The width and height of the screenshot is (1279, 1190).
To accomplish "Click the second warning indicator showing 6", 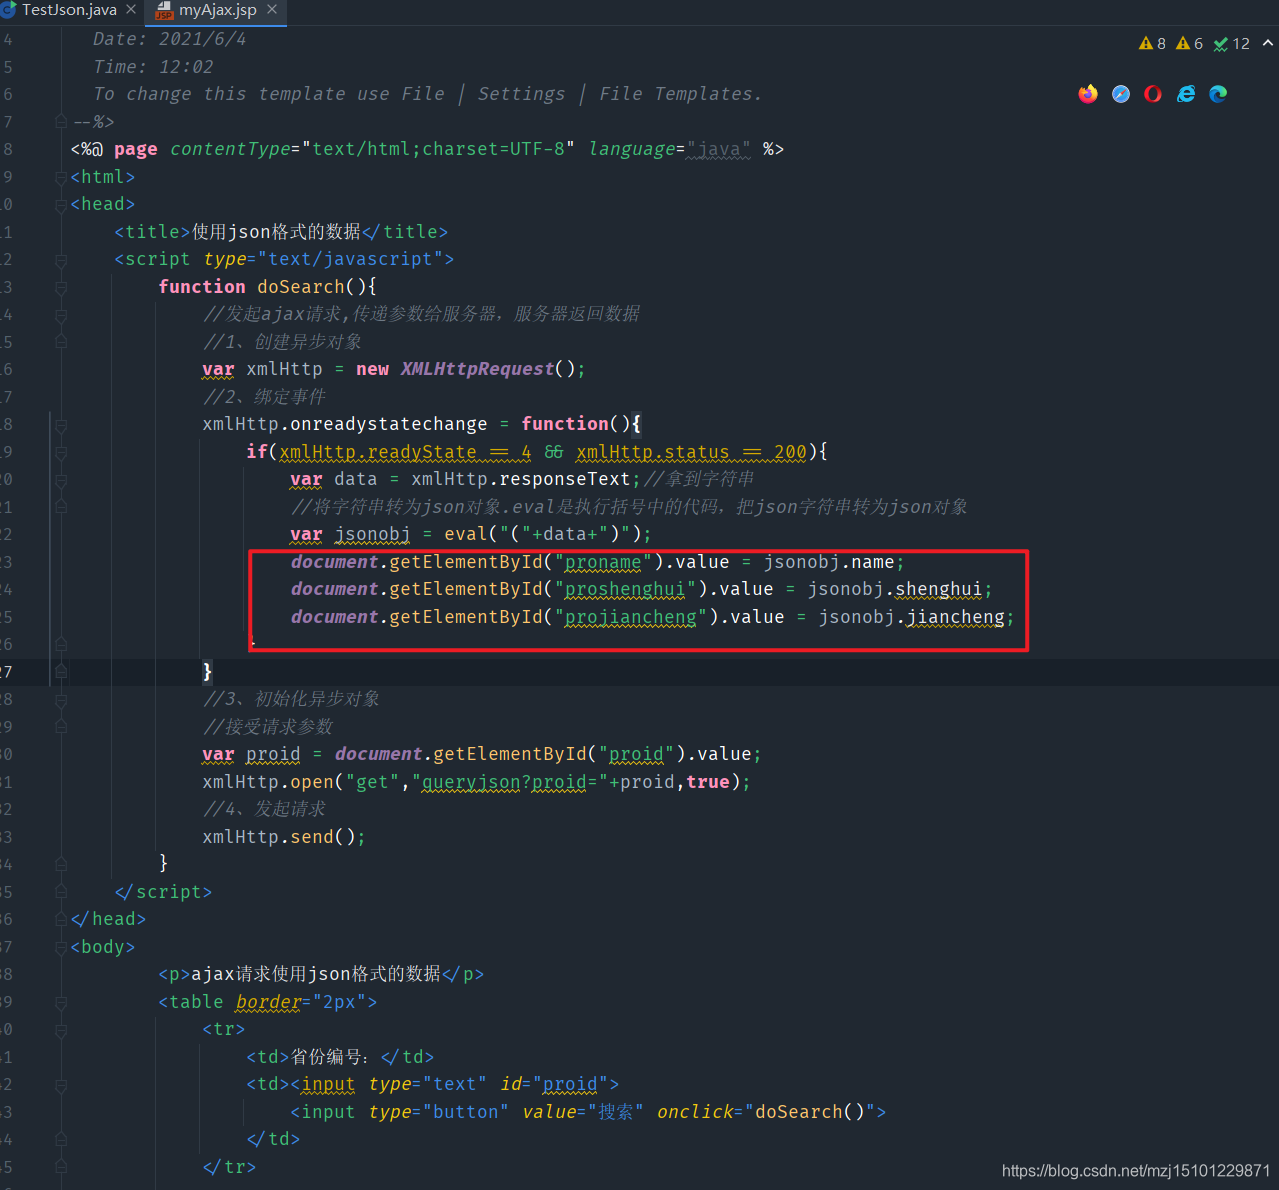I will [x=1189, y=43].
